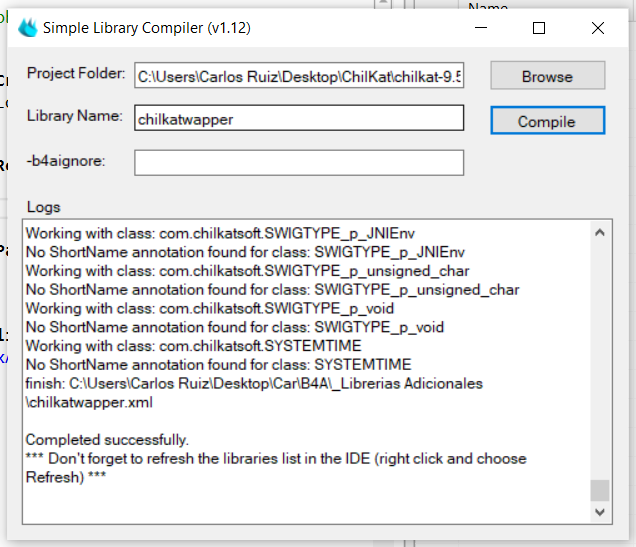The image size is (636, 547).
Task: Click the log line 'Working with class: com.chilkatsoft.SYSTEMTIME'
Action: tap(193, 346)
